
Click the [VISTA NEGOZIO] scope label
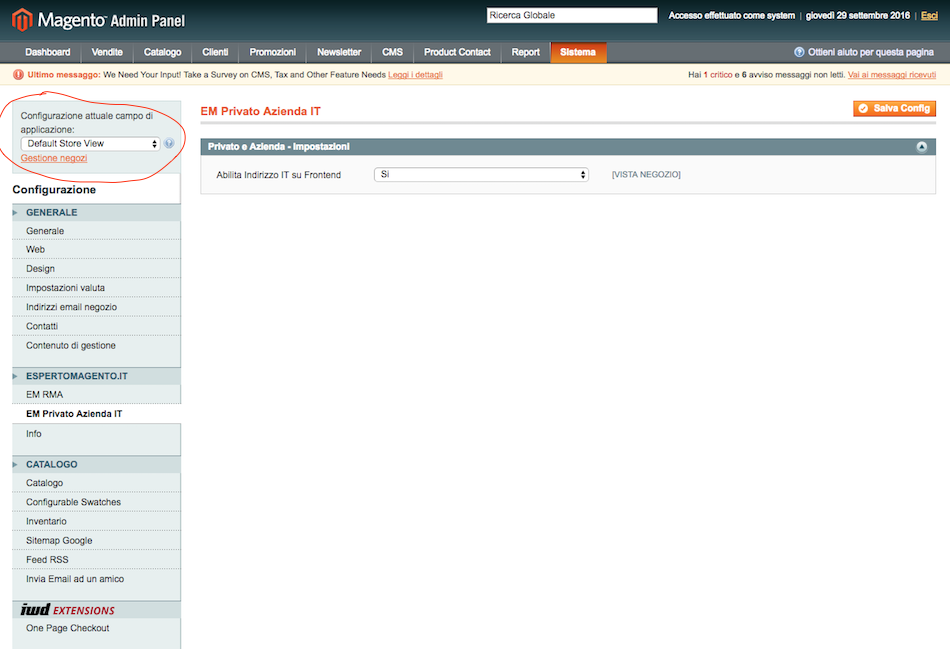(x=646, y=175)
